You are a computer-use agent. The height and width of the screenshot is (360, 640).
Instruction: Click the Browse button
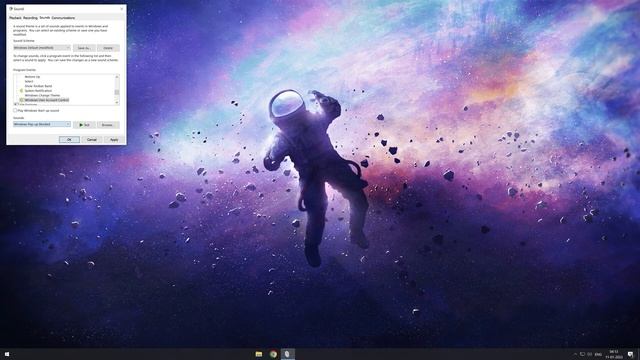pos(108,125)
